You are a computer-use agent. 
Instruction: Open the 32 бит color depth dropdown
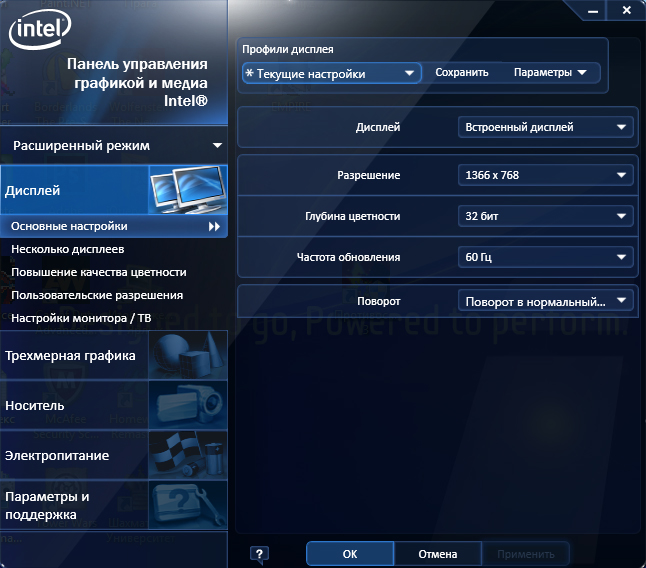pos(545,216)
